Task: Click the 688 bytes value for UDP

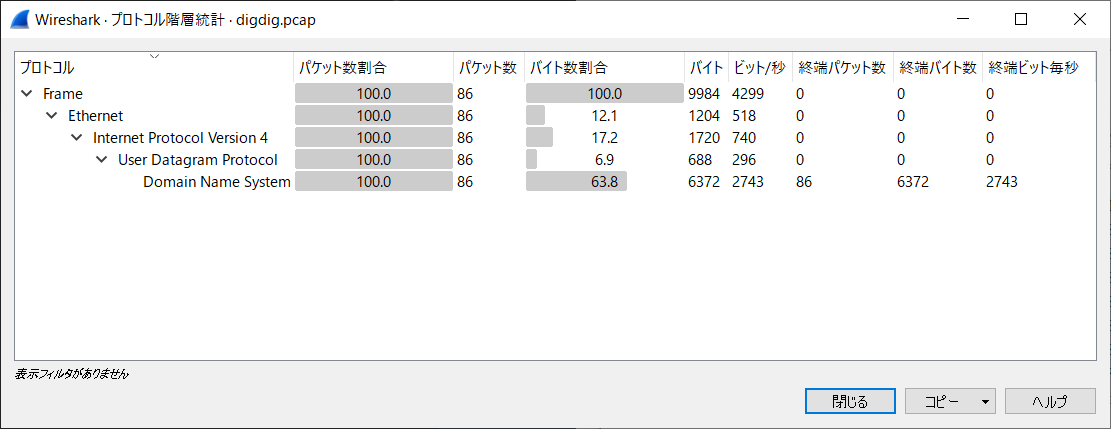Action: [x=700, y=160]
